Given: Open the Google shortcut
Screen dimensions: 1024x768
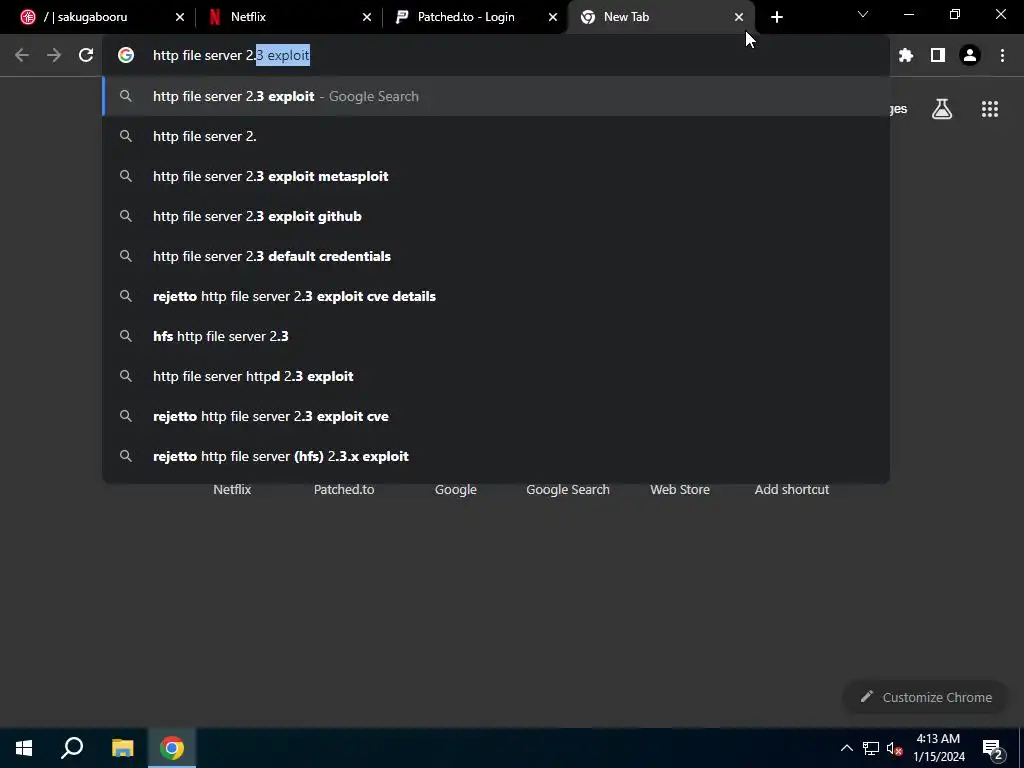Looking at the screenshot, I should coord(456,490).
